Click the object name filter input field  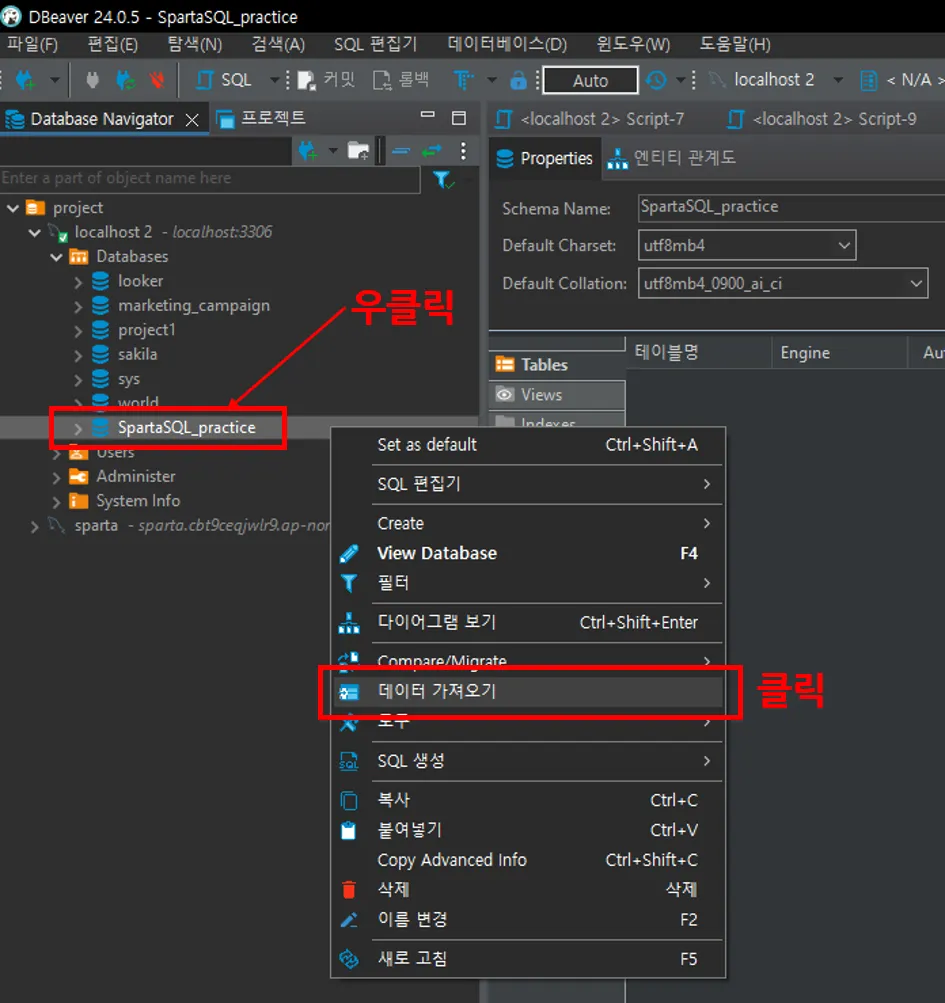tap(210, 178)
